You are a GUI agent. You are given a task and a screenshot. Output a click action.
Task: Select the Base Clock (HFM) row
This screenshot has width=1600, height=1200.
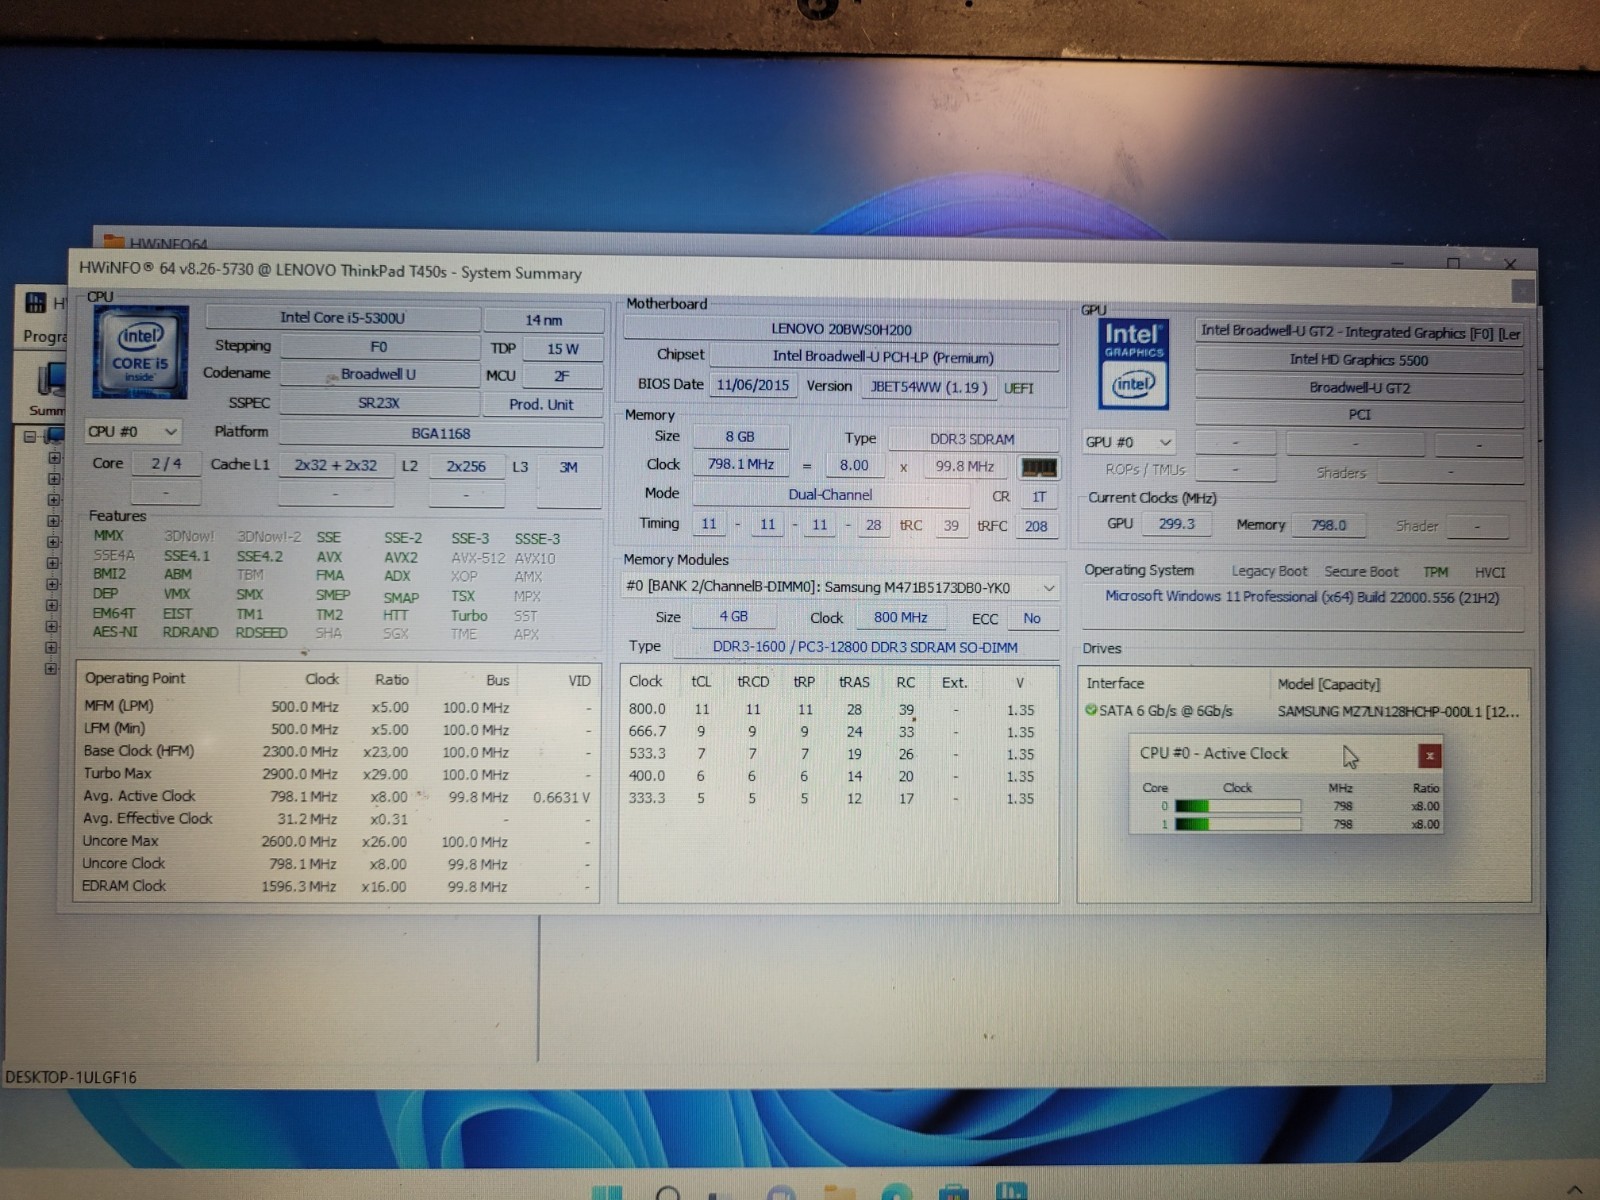(336, 751)
